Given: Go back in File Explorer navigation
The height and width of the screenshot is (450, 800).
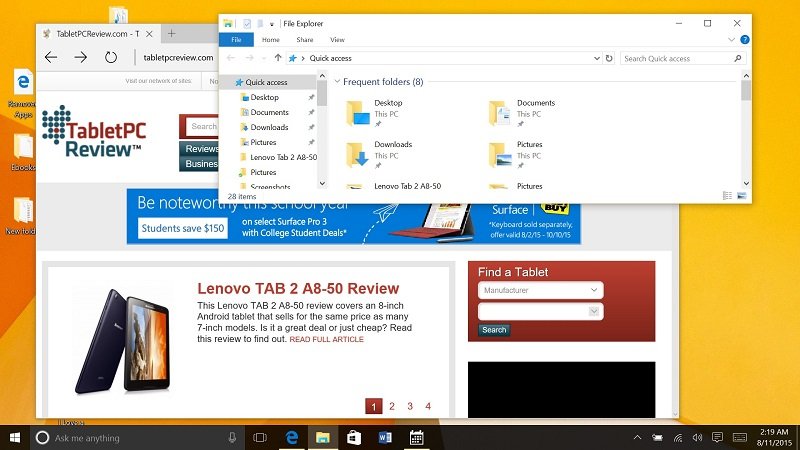Looking at the screenshot, I should point(231,58).
